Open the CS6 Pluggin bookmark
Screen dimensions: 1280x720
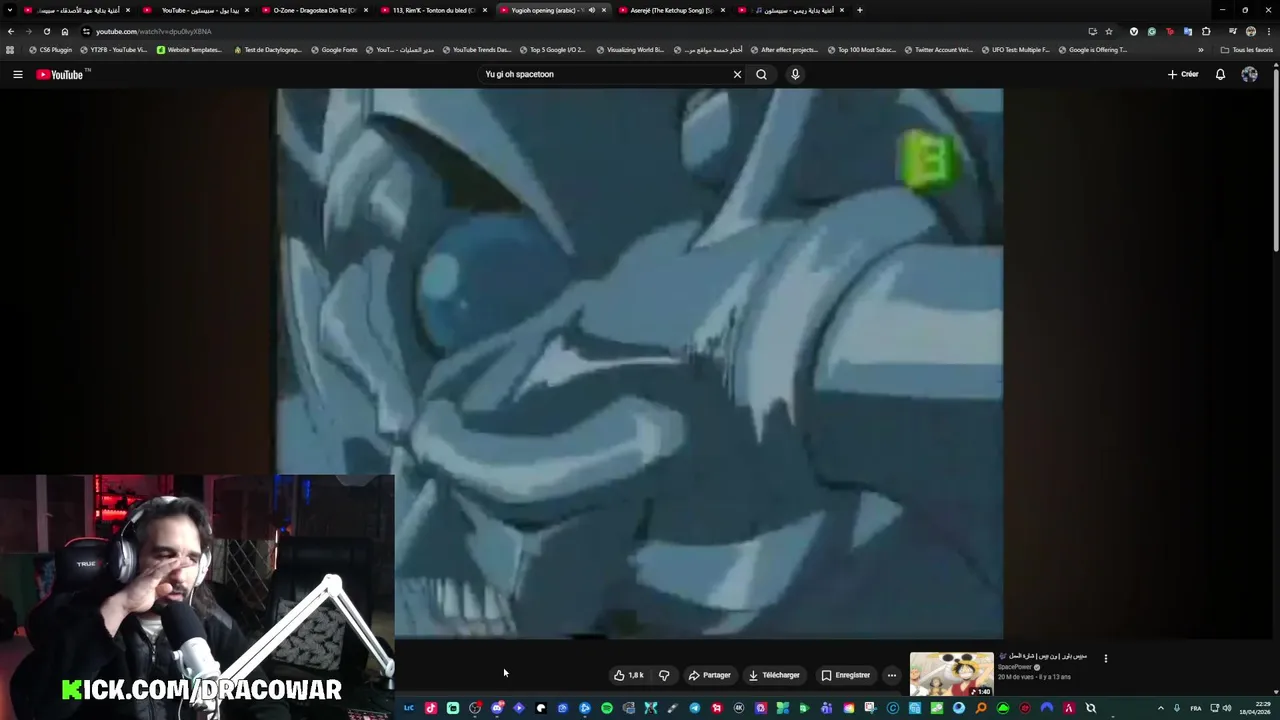click(50, 49)
